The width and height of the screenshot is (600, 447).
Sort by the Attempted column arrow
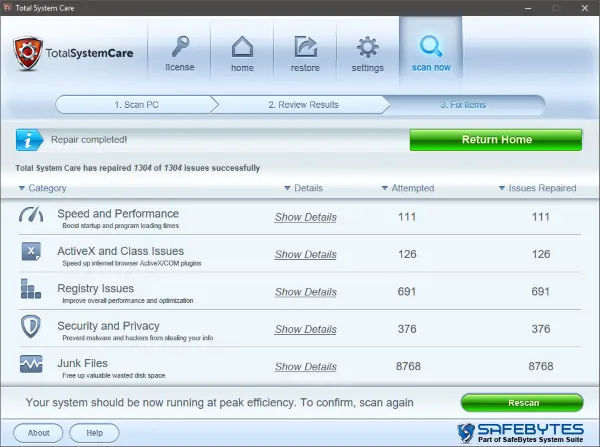point(385,188)
